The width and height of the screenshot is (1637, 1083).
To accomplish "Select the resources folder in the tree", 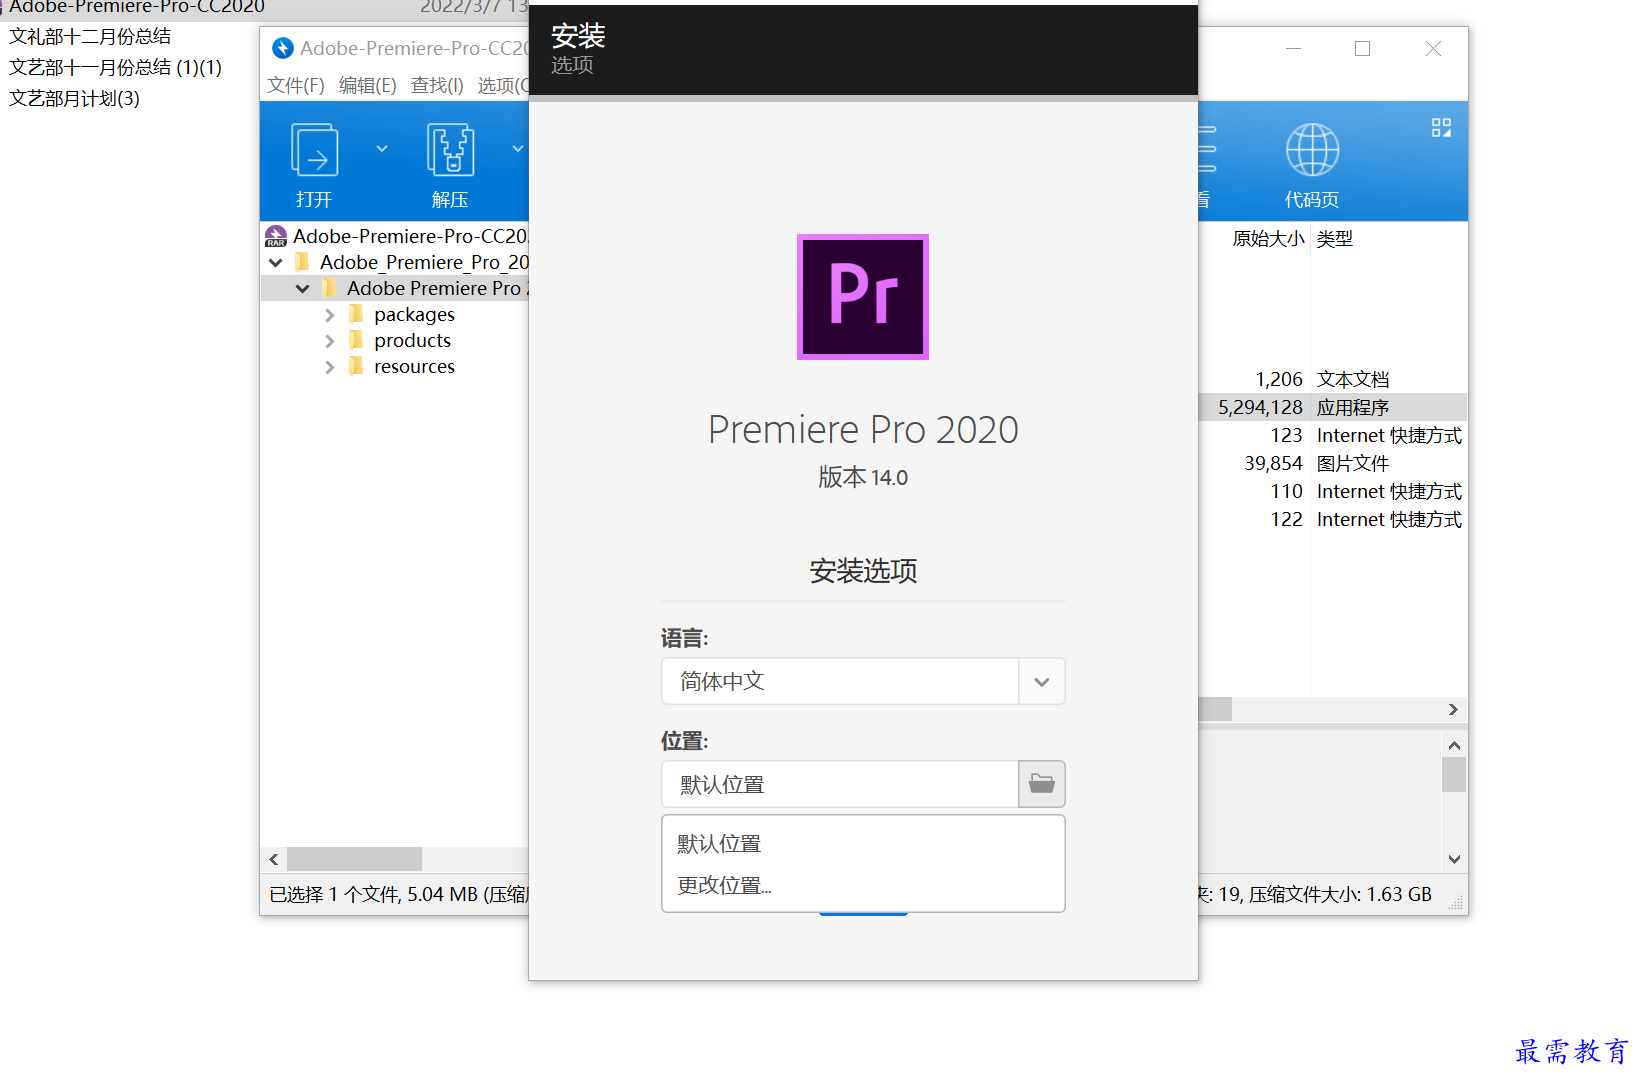I will point(414,367).
